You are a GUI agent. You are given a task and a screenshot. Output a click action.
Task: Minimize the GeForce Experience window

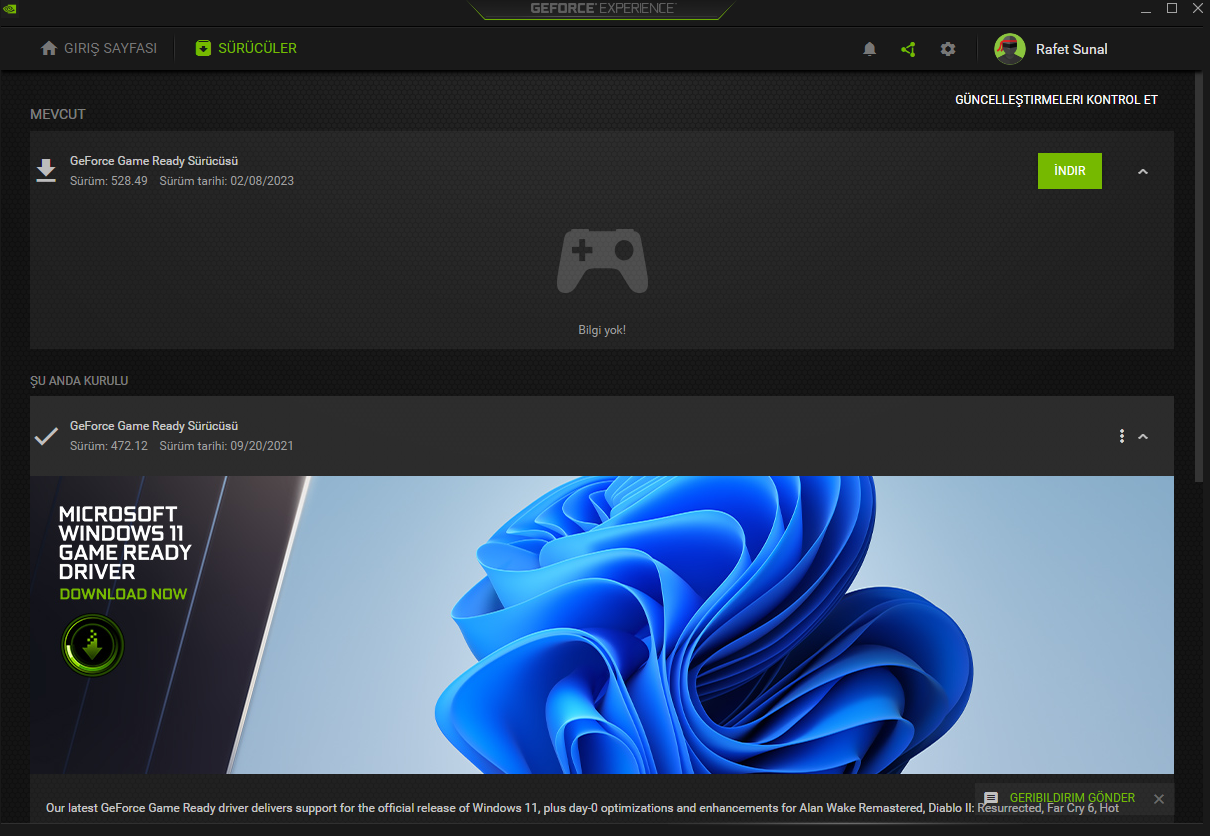click(x=1144, y=9)
